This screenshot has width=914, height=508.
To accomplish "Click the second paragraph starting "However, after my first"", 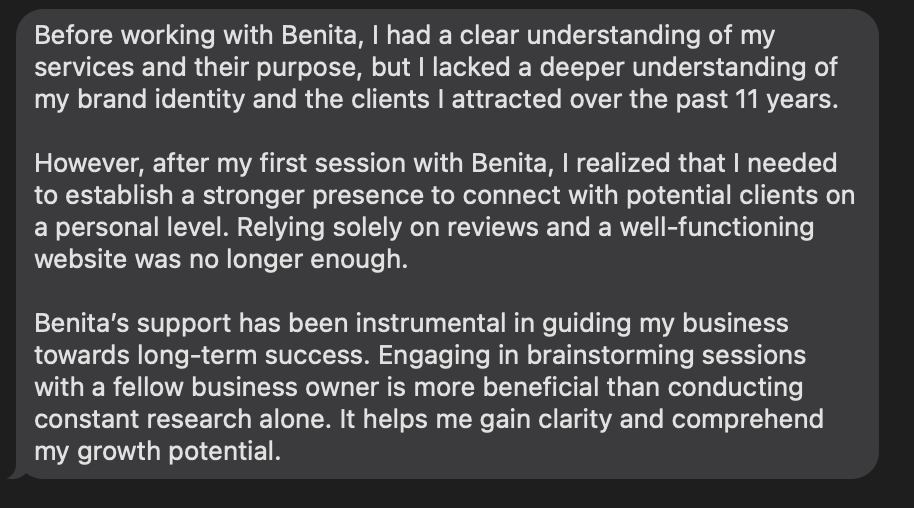I will (x=445, y=211).
